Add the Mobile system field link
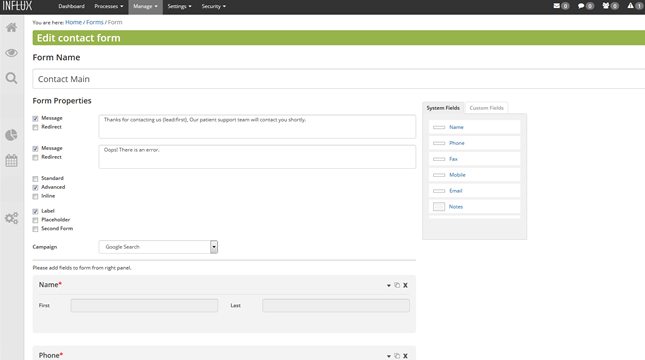The height and width of the screenshot is (360, 645). click(x=457, y=175)
